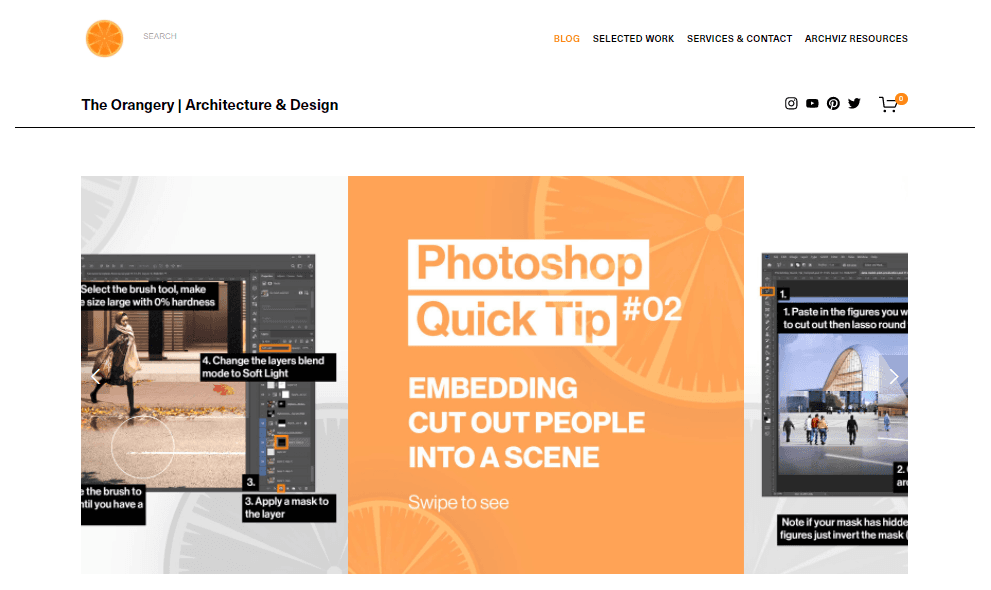Open the shopping cart icon
This screenshot has width=991, height=590.
pos(889,104)
